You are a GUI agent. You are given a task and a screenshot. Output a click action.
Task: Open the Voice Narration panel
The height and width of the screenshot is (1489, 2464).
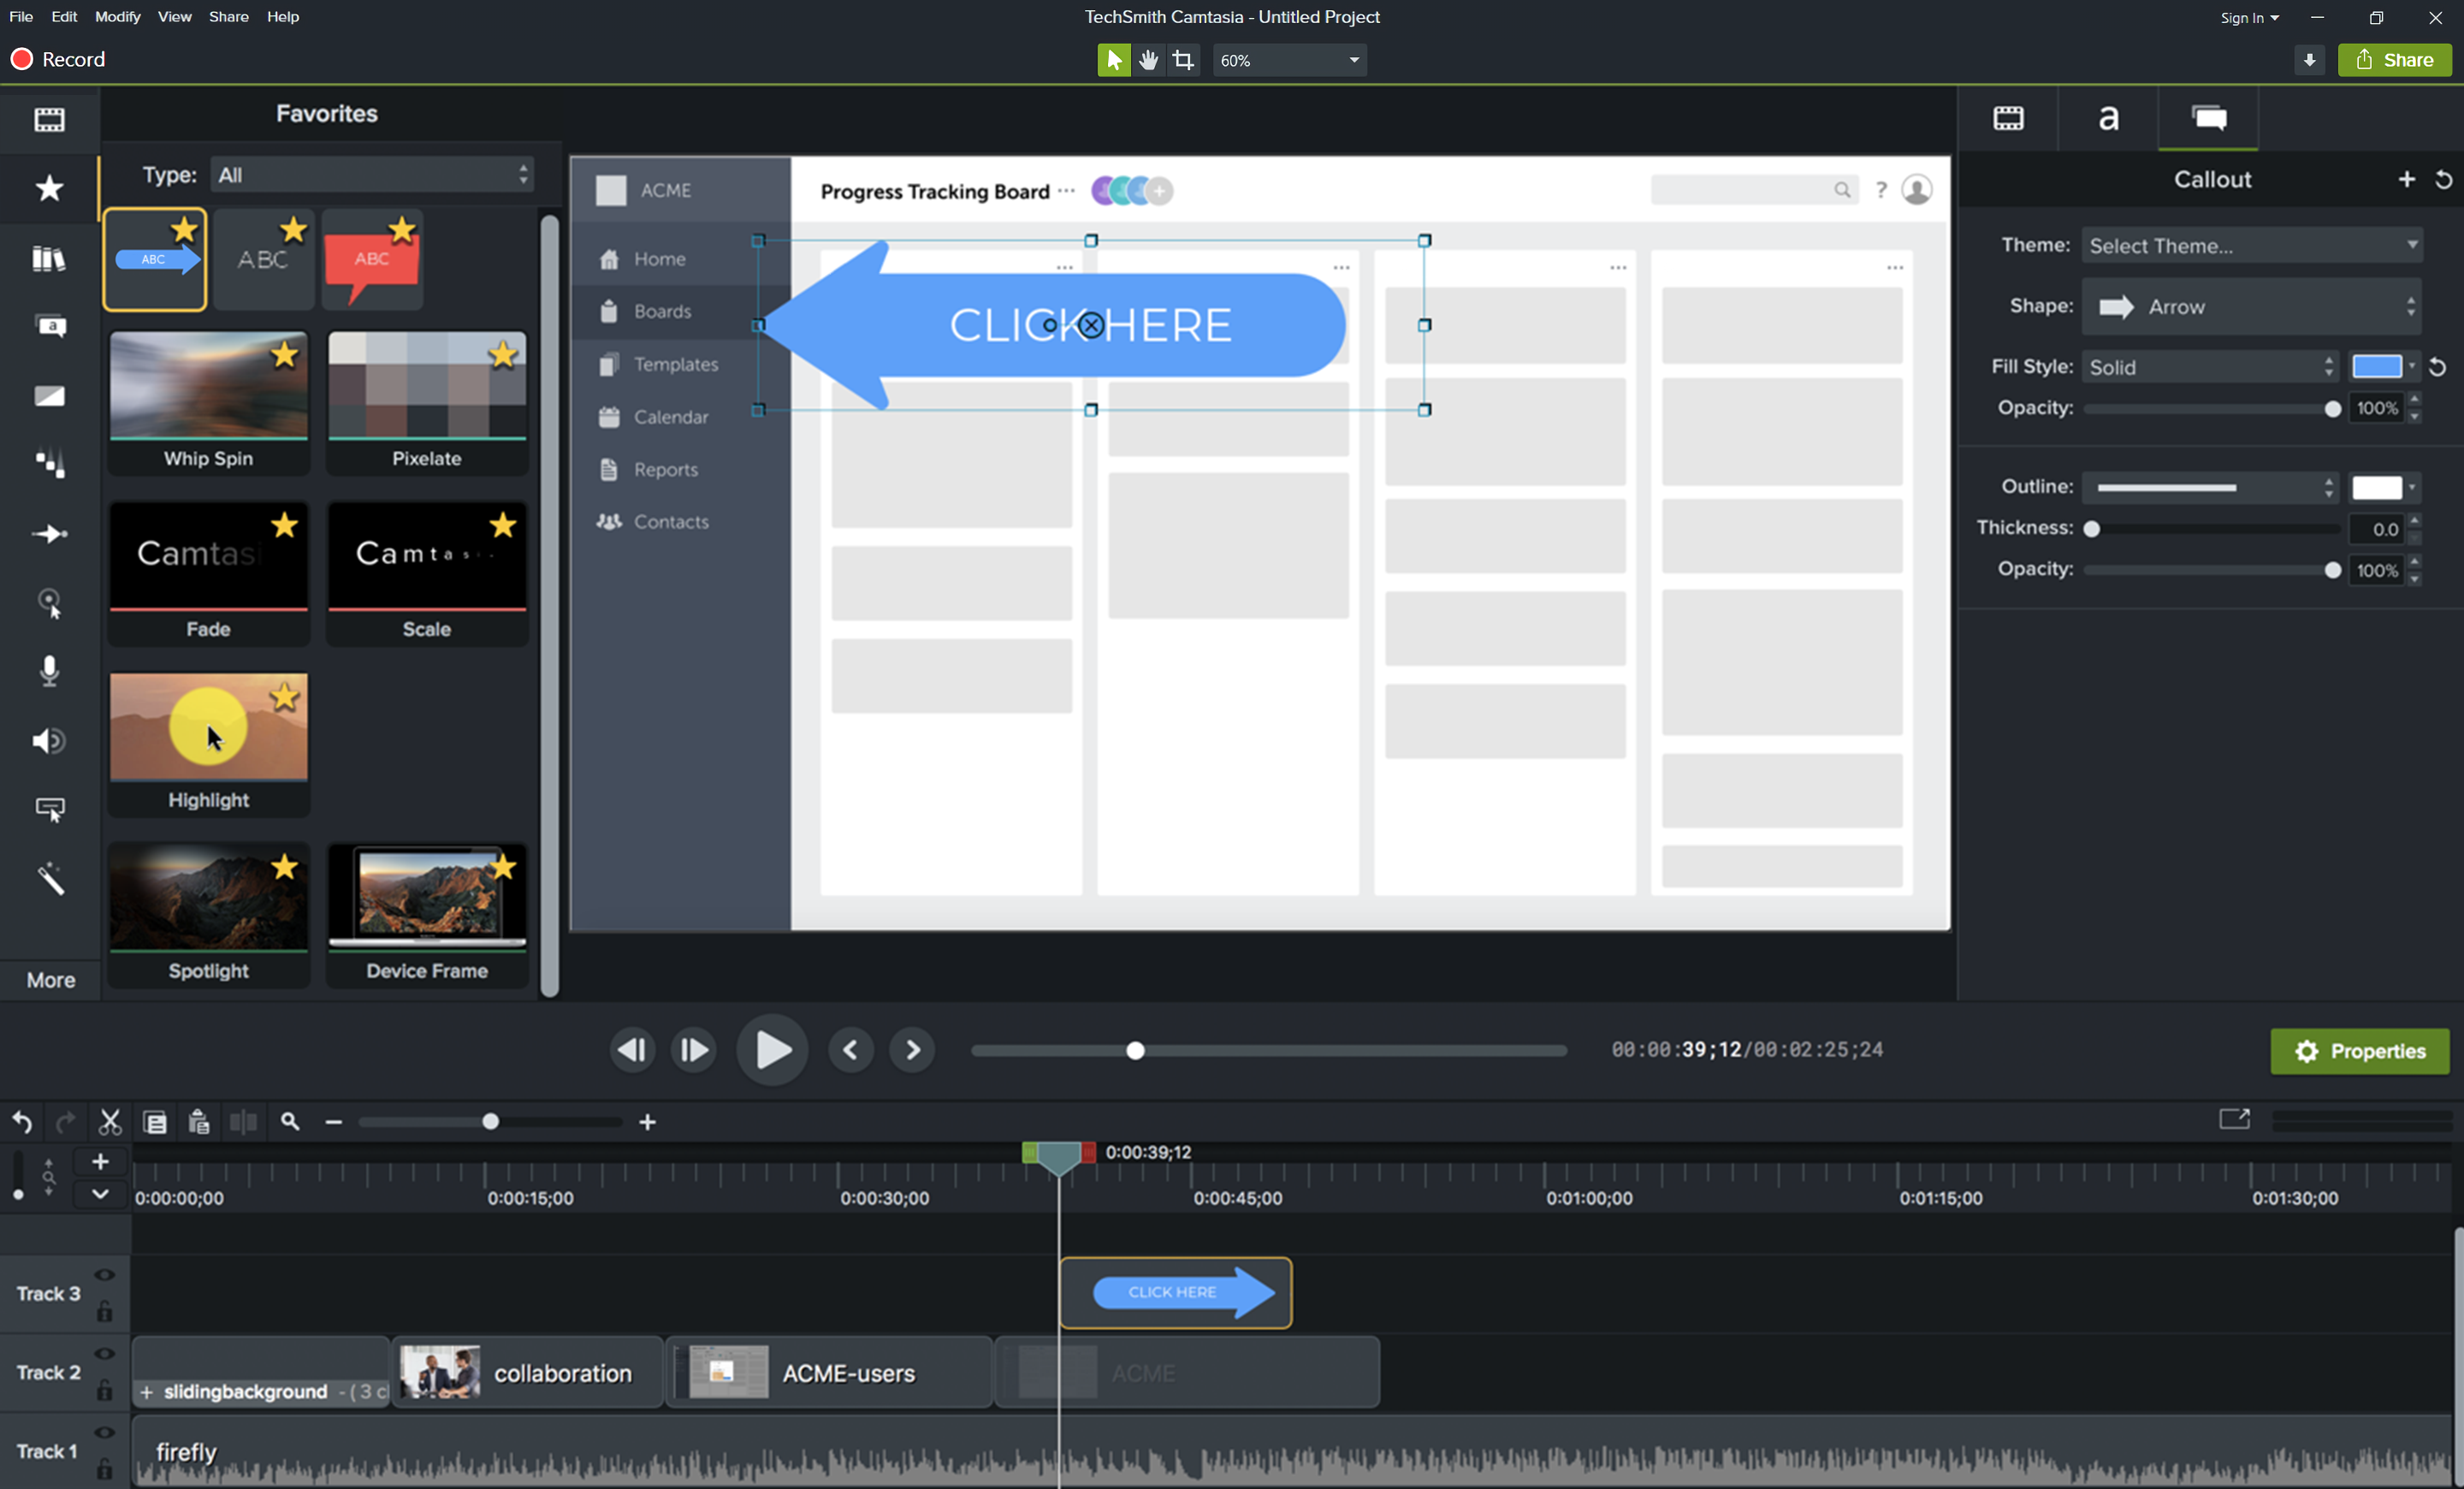click(49, 670)
